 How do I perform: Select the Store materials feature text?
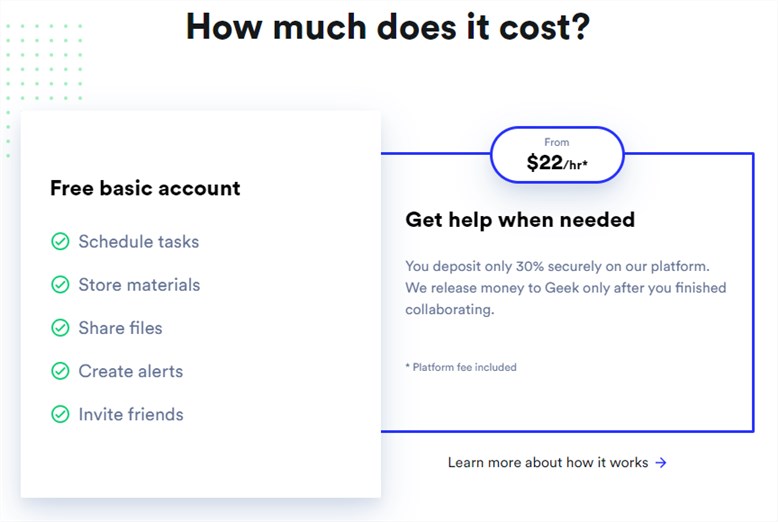click(139, 285)
